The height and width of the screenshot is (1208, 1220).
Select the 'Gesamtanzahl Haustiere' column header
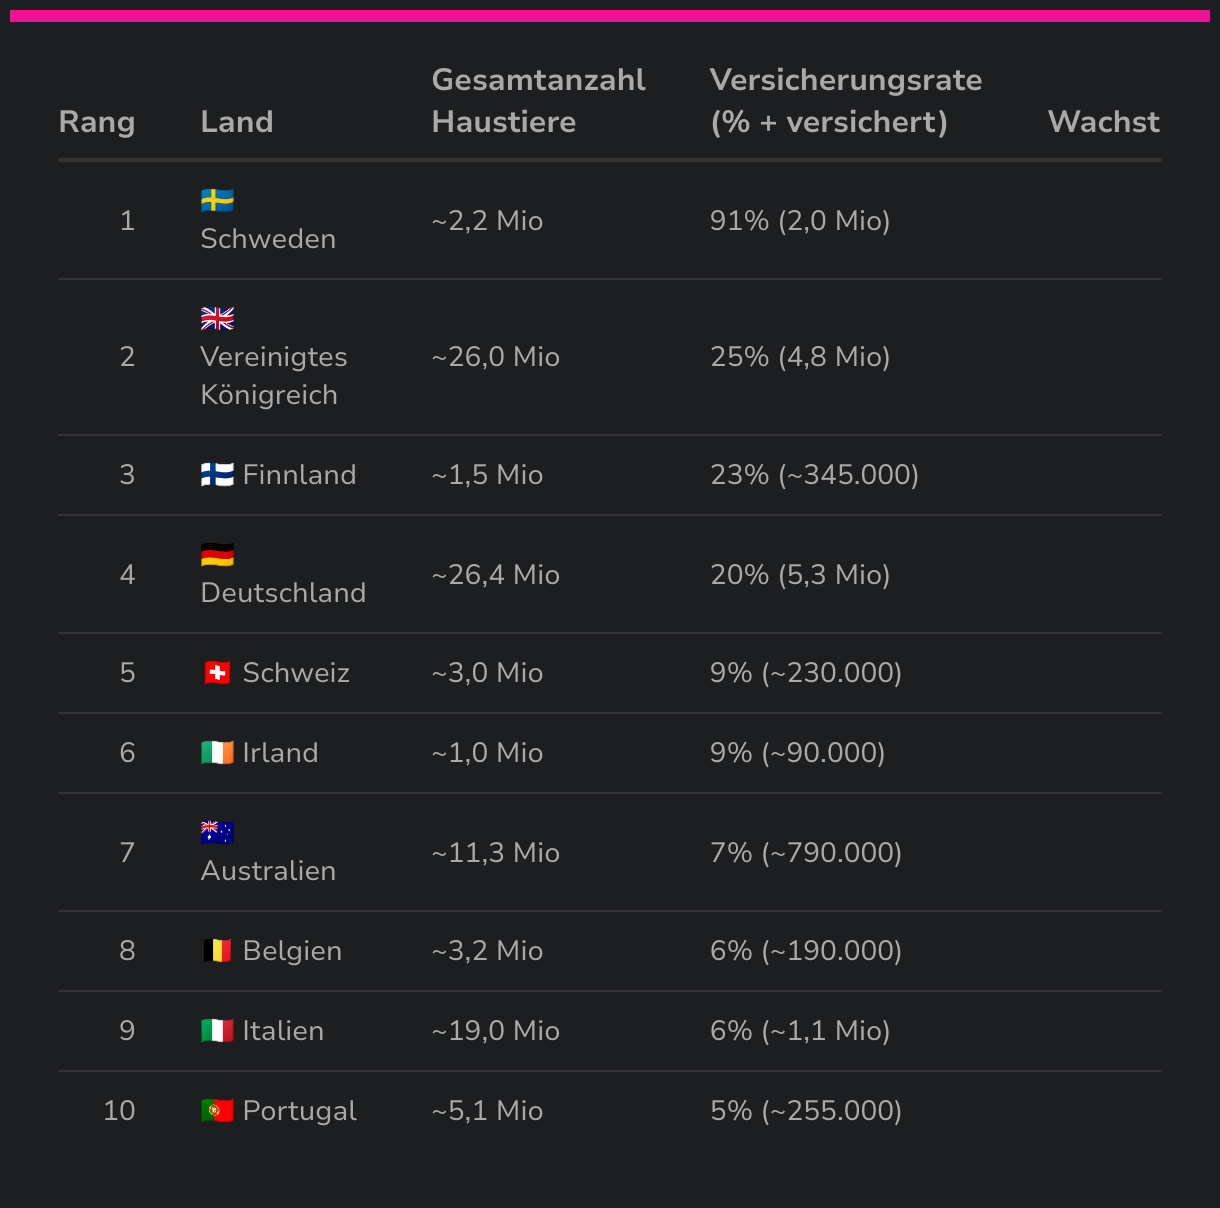click(538, 101)
